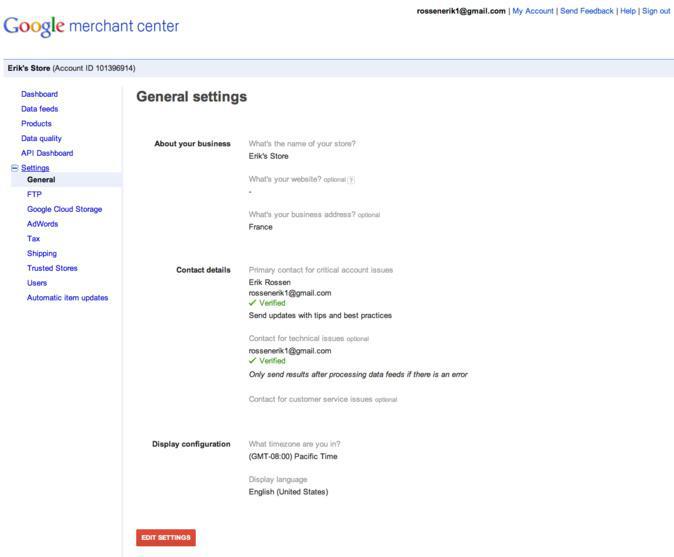Open API Dashboard
Image resolution: width=674 pixels, height=557 pixels.
(47, 153)
